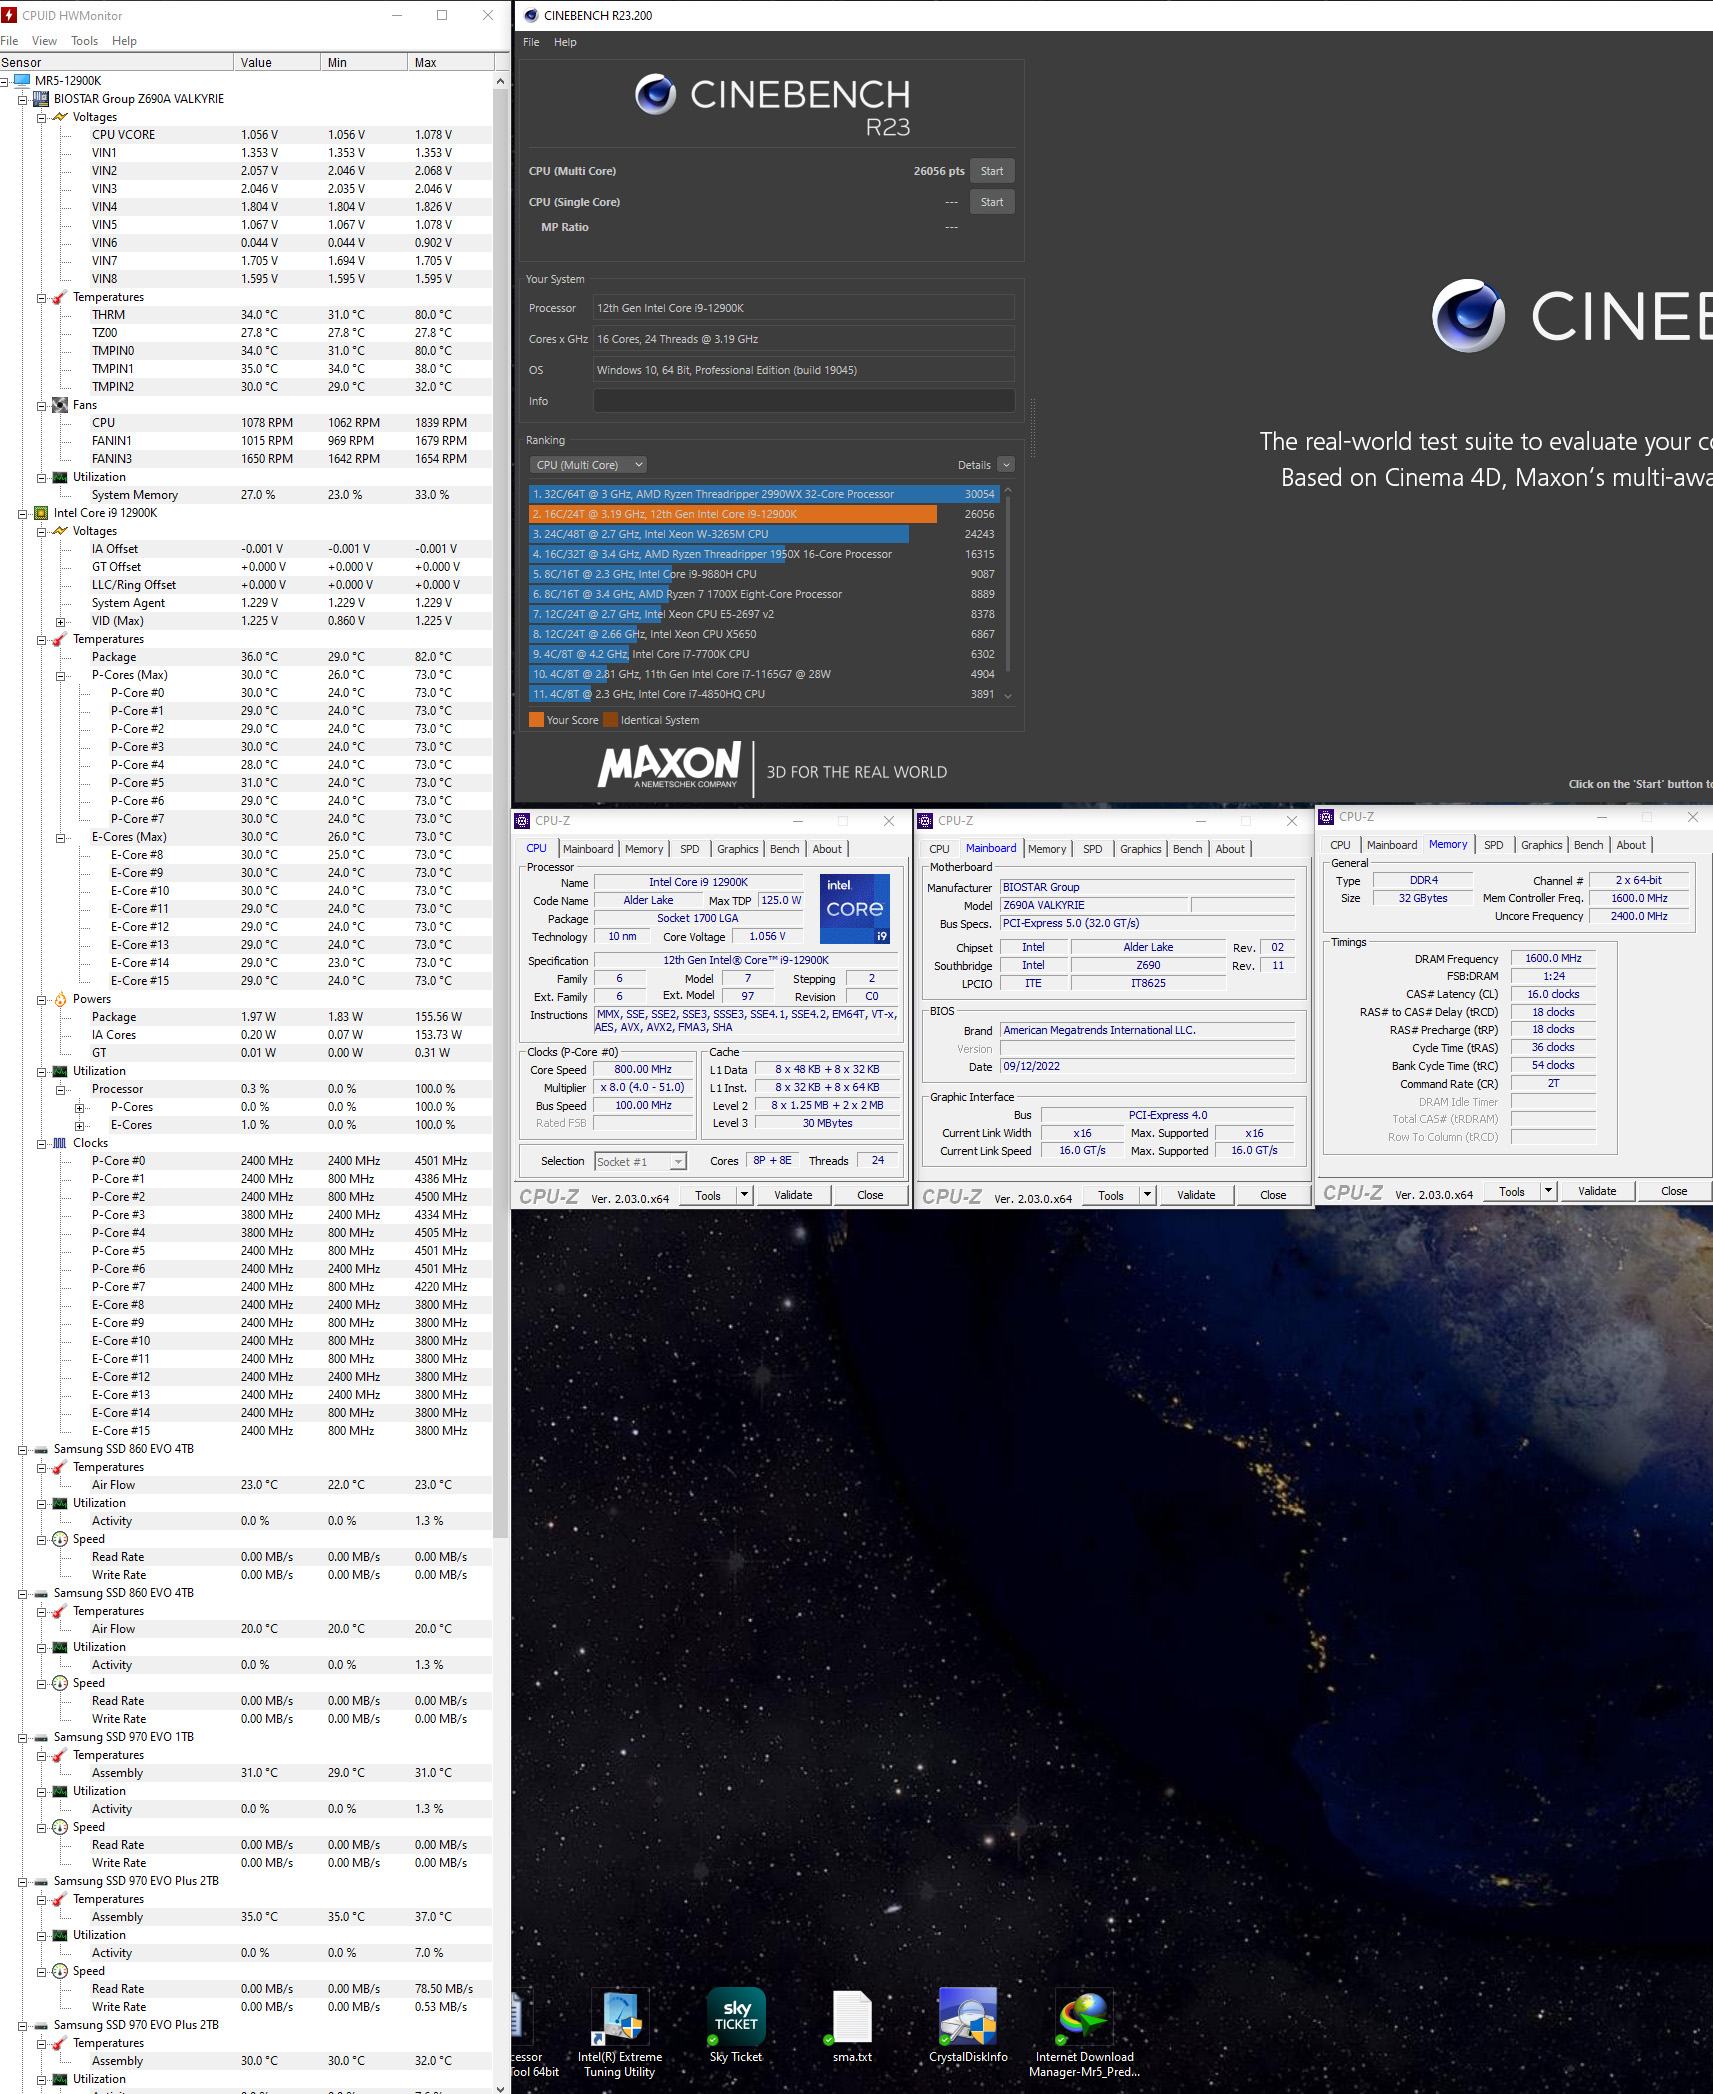This screenshot has width=1713, height=2094.
Task: Select the Intel Core i7-7700K ranking row
Action: [x=763, y=654]
